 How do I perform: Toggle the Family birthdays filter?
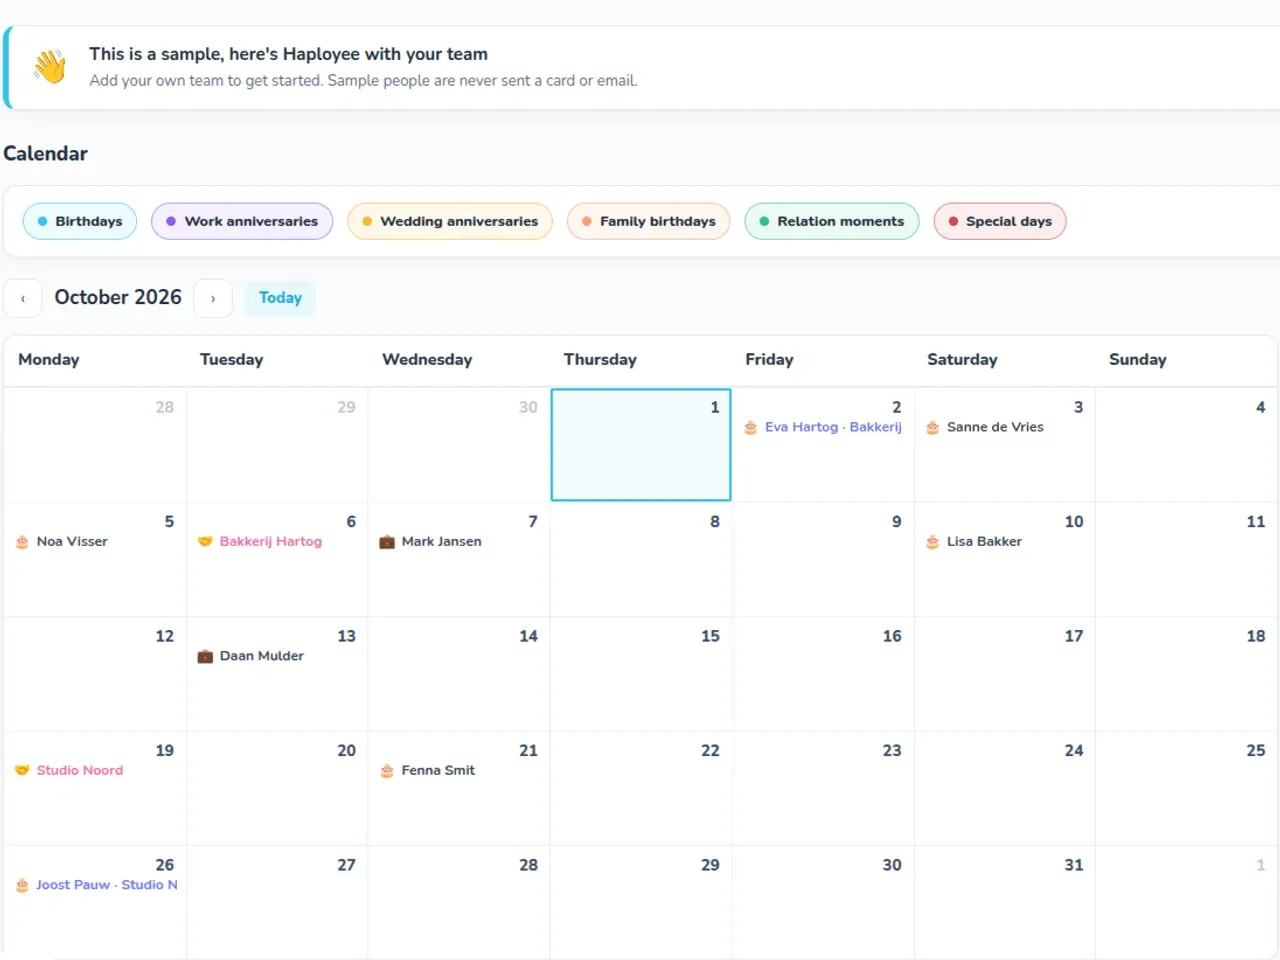[x=649, y=222]
